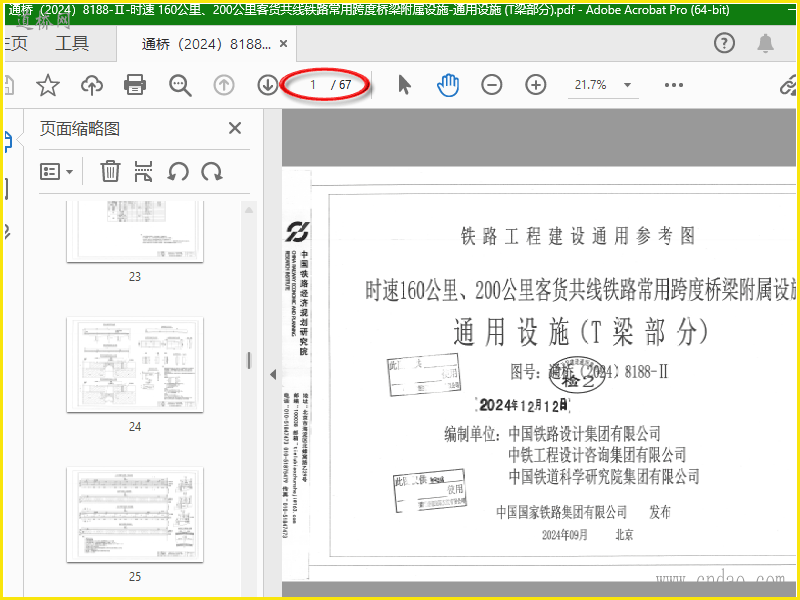
Task: Click the thumbnail panel scrollbar handle
Action: 248,360
